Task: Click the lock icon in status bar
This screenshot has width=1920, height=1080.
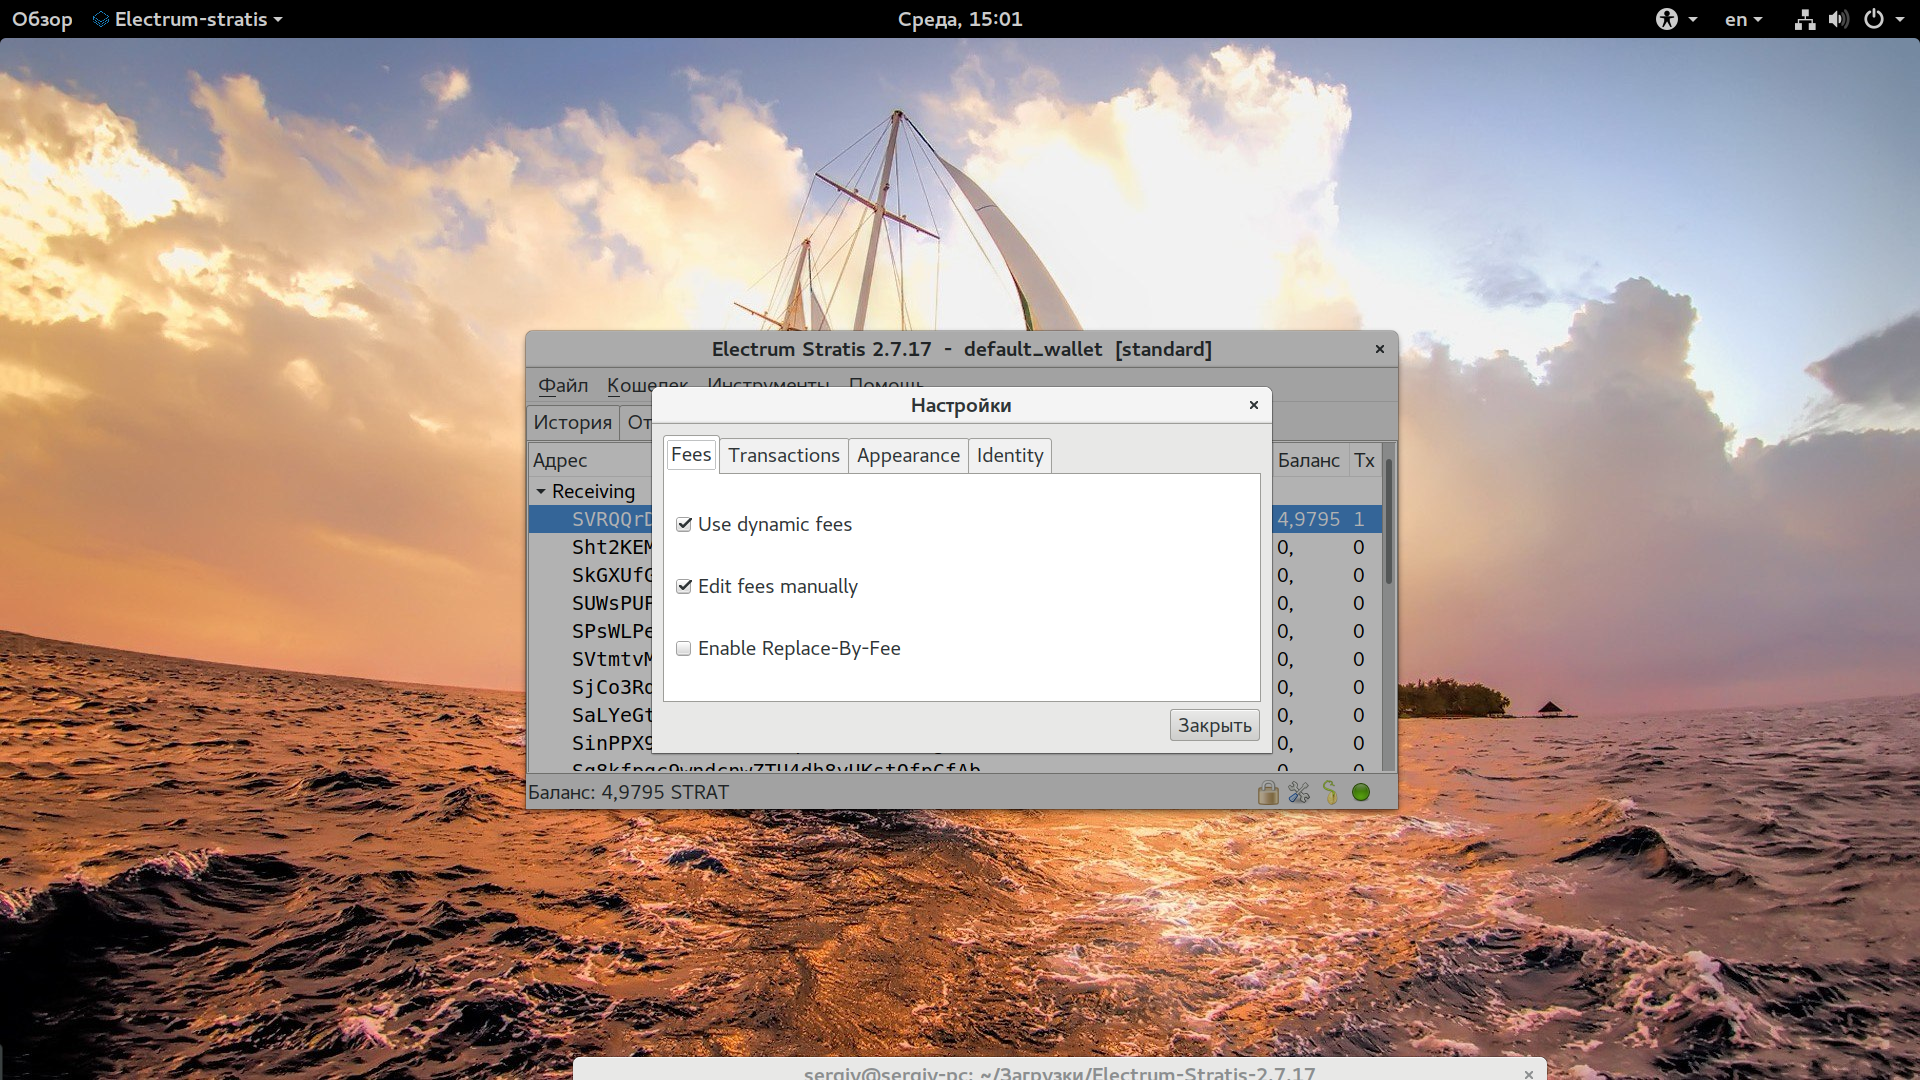Action: 1266,791
